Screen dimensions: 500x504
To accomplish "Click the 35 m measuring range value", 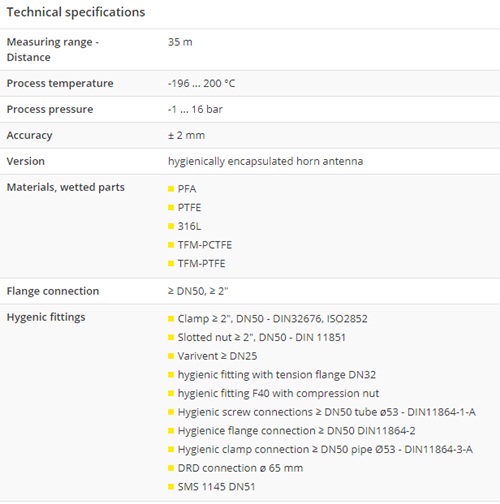I will (180, 42).
